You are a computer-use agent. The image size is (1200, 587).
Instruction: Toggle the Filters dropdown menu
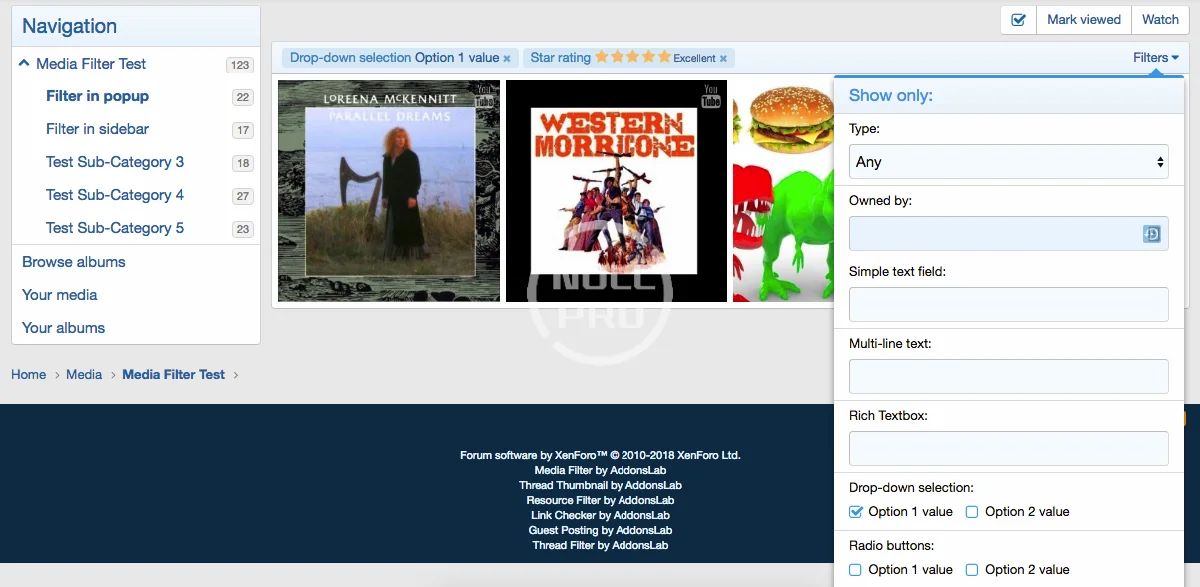pos(1155,58)
